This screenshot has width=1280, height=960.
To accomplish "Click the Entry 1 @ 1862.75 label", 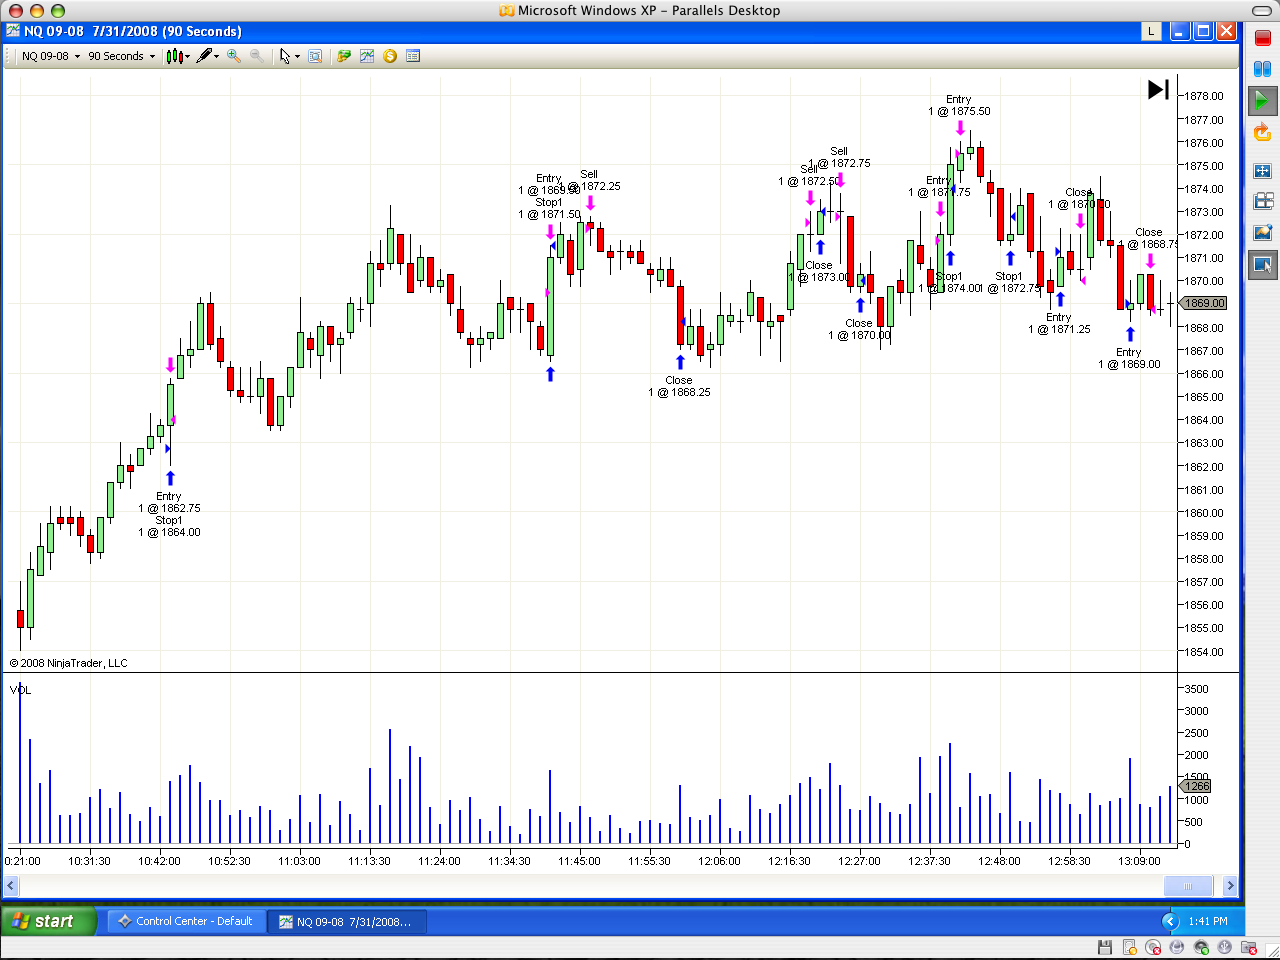I will click(x=169, y=502).
